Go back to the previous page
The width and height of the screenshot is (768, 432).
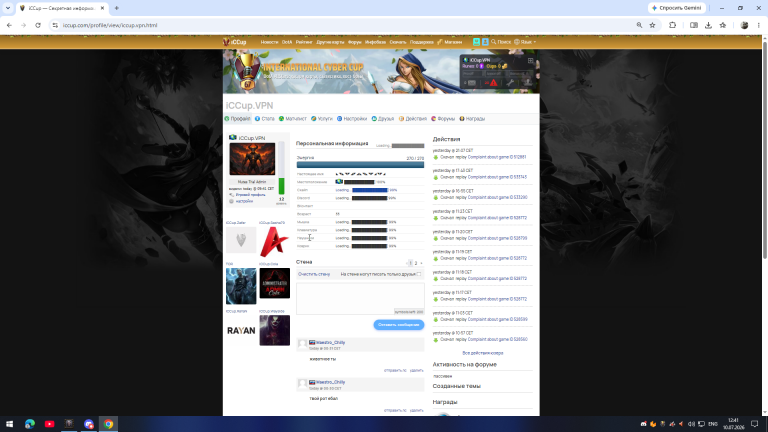click(x=9, y=25)
